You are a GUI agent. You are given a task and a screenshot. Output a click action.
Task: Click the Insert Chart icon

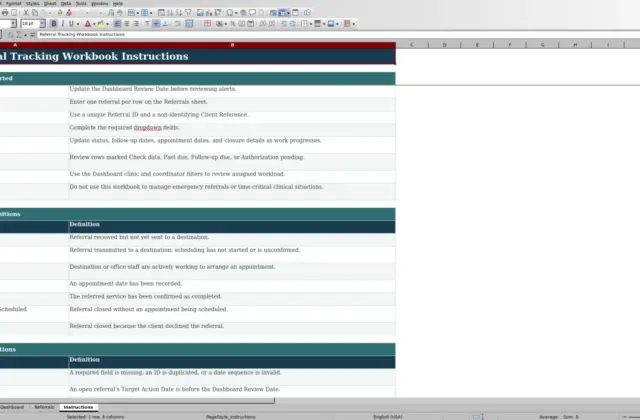(209, 13)
